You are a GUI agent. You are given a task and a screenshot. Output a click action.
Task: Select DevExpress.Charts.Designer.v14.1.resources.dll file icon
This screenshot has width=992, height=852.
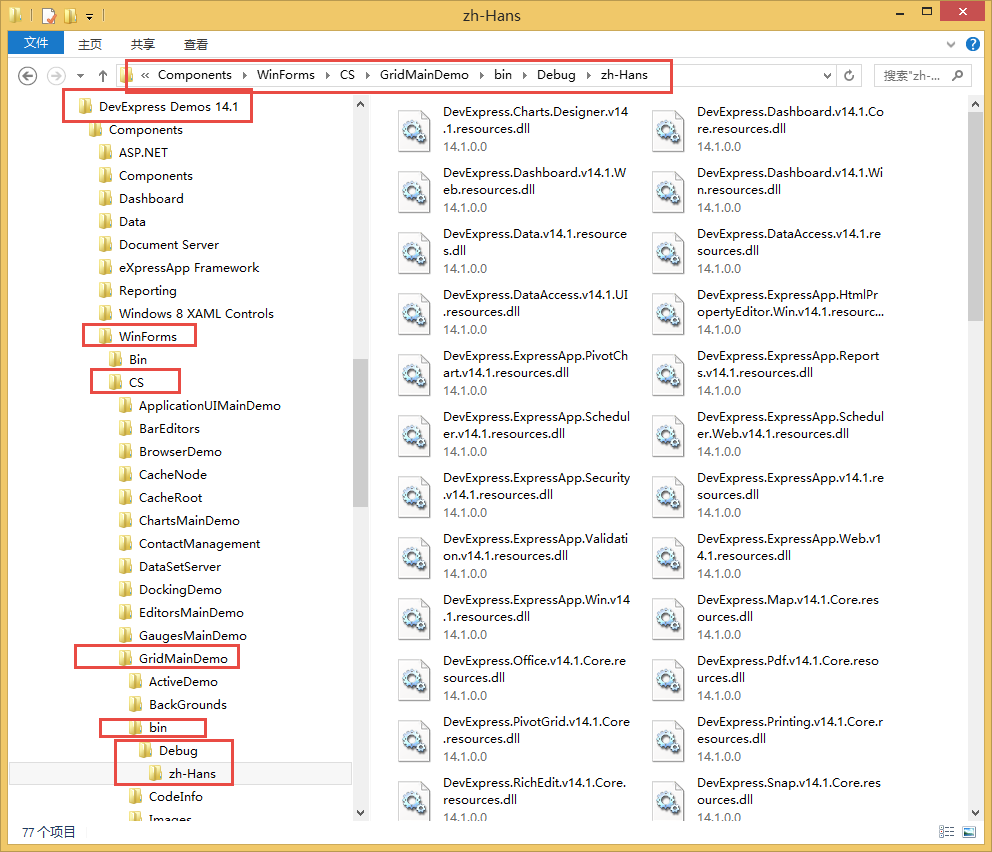click(x=414, y=130)
